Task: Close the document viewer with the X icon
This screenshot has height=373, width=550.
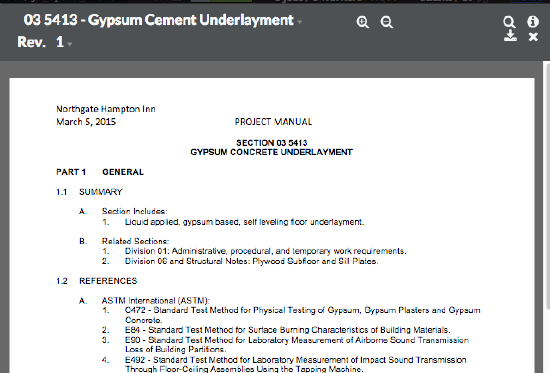Action: click(533, 36)
